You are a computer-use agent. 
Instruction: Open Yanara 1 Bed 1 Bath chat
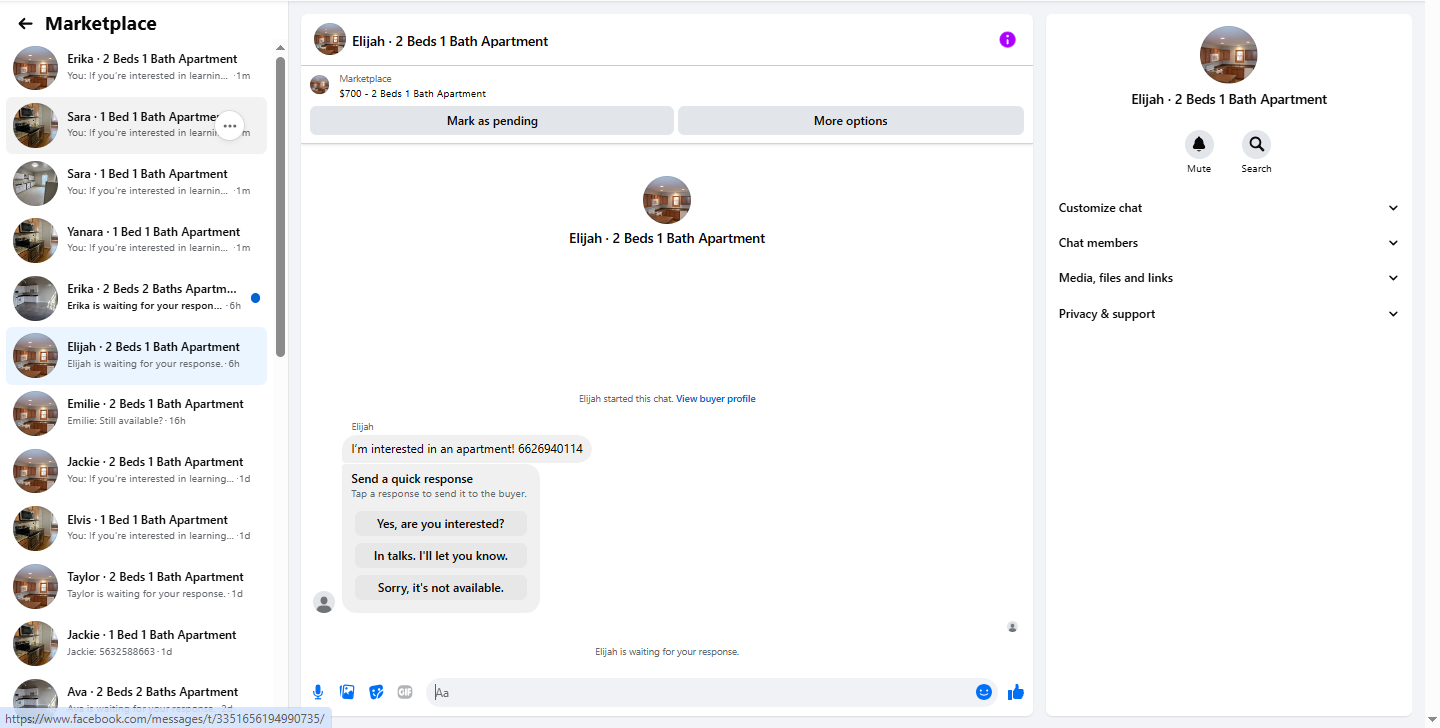click(137, 240)
